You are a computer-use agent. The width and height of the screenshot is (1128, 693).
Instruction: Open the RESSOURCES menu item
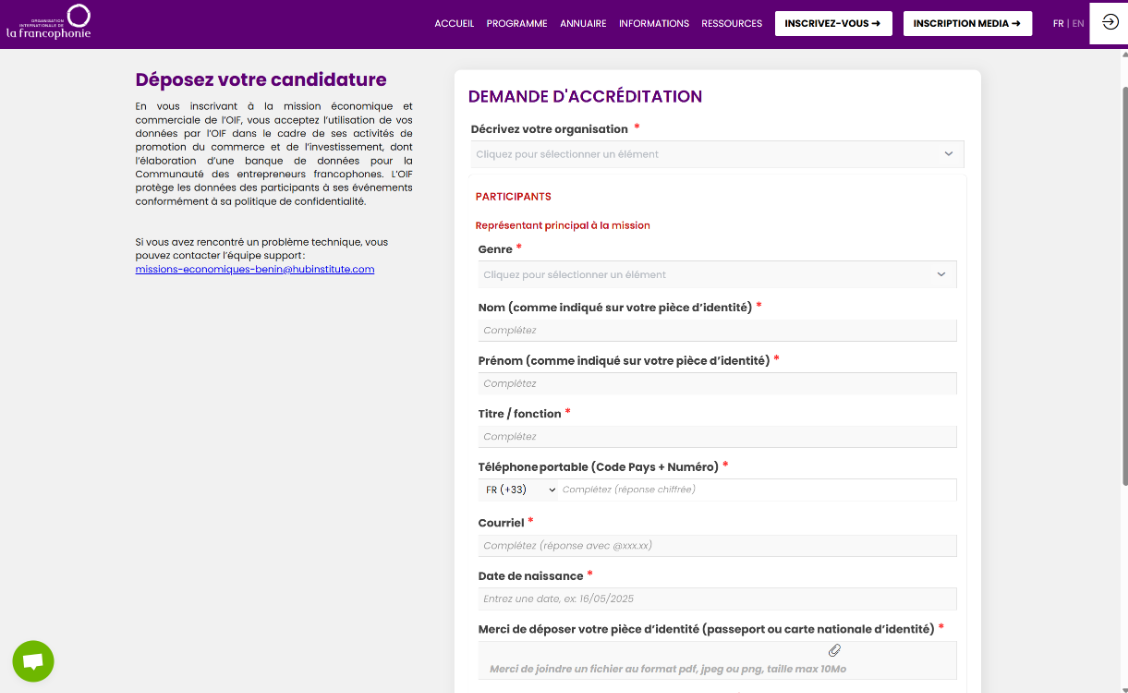pyautogui.click(x=731, y=24)
